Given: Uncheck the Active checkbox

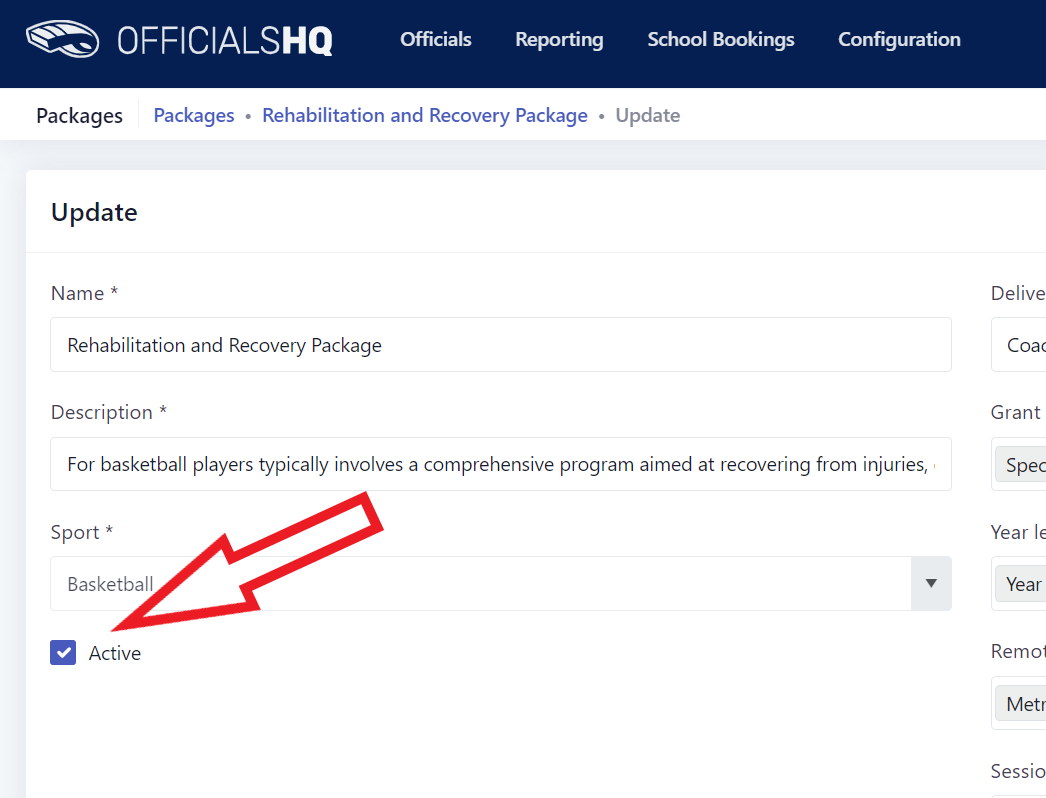Looking at the screenshot, I should [x=63, y=652].
